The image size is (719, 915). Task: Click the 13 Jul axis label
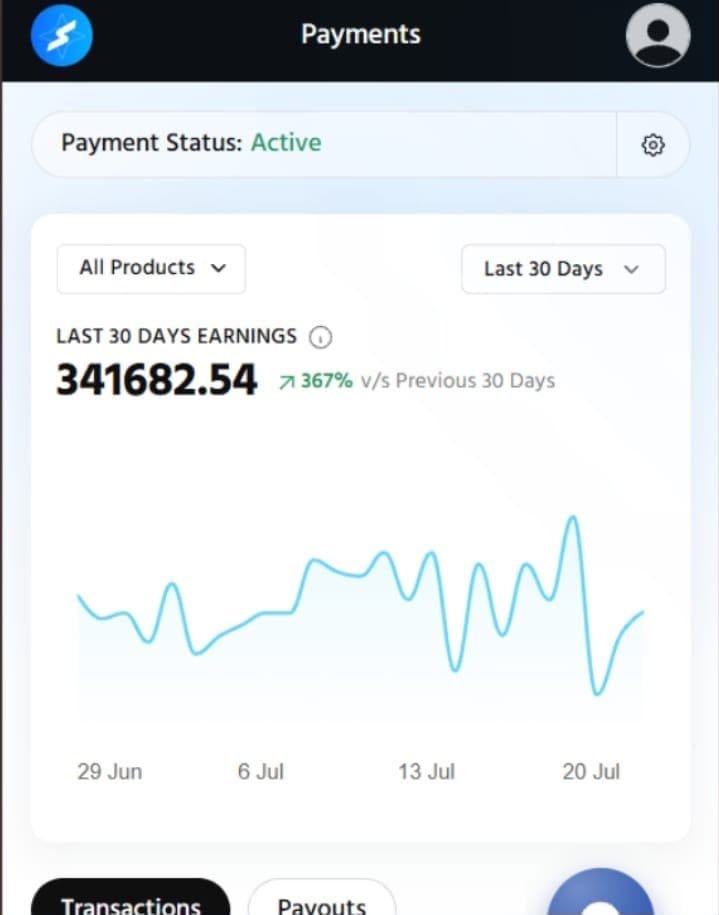click(x=426, y=771)
